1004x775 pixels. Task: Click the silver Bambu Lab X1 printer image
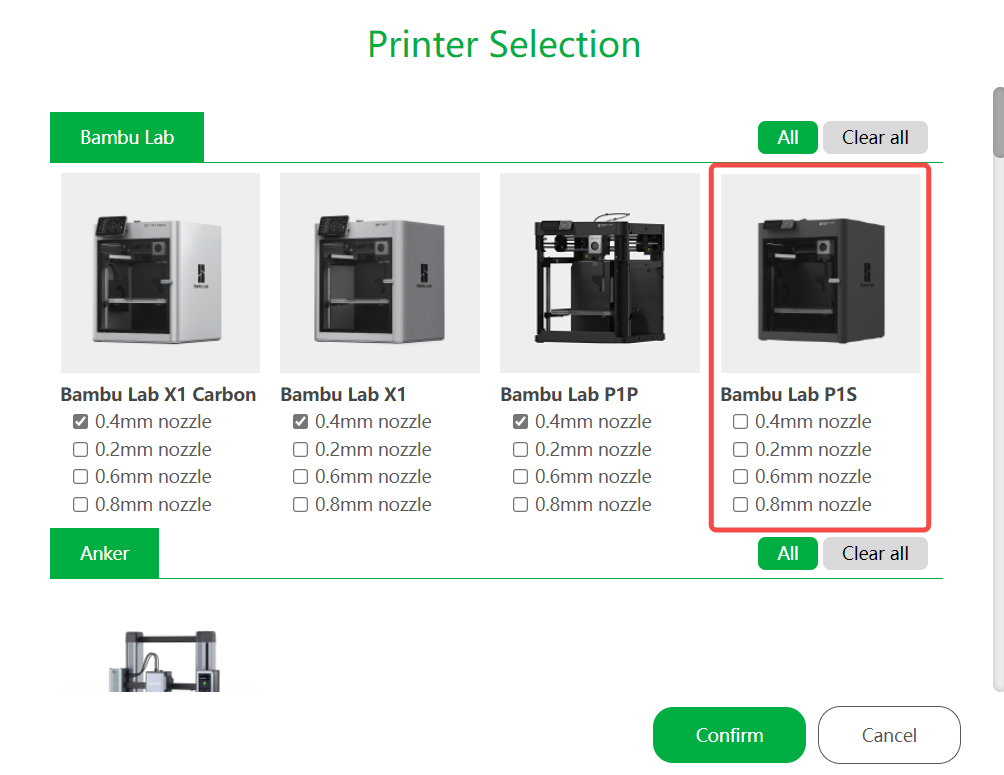tap(380, 273)
